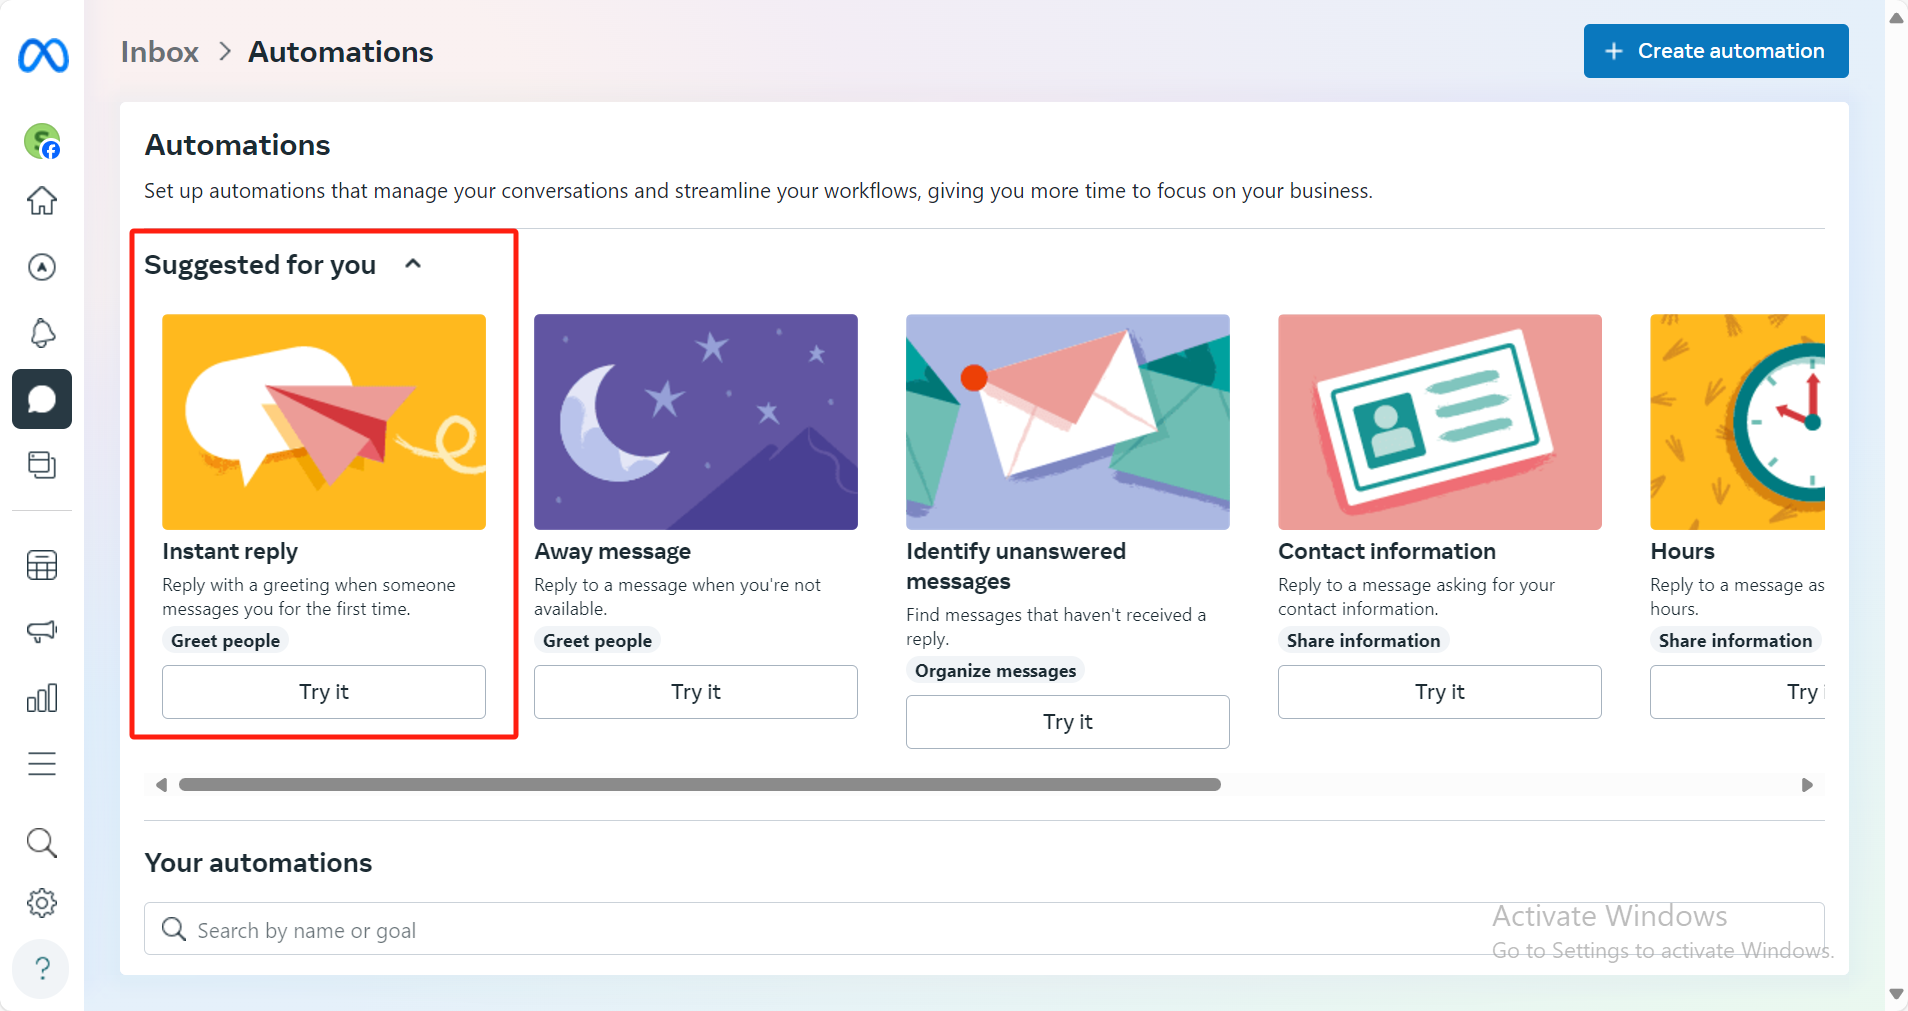Open the Home panel in the sidebar
Screen dimensions: 1908x1011
(41, 200)
